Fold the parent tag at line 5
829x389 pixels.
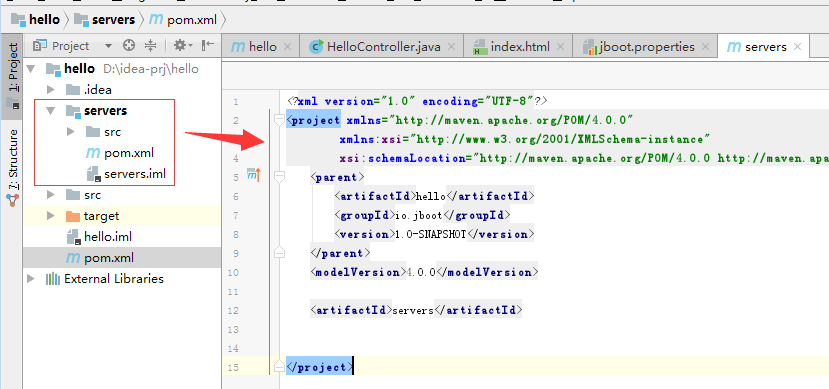[279, 176]
